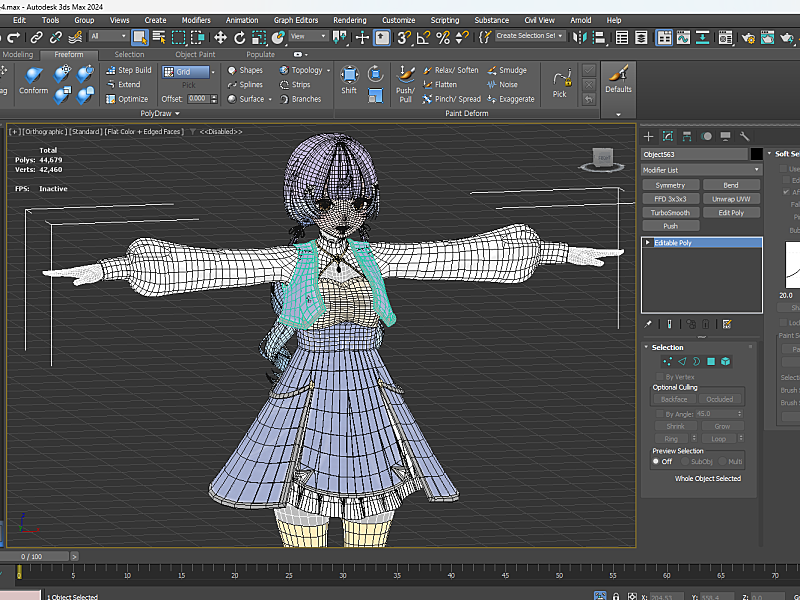Click the black object color swatch
Viewport: 800px width, 600px height.
(x=756, y=154)
